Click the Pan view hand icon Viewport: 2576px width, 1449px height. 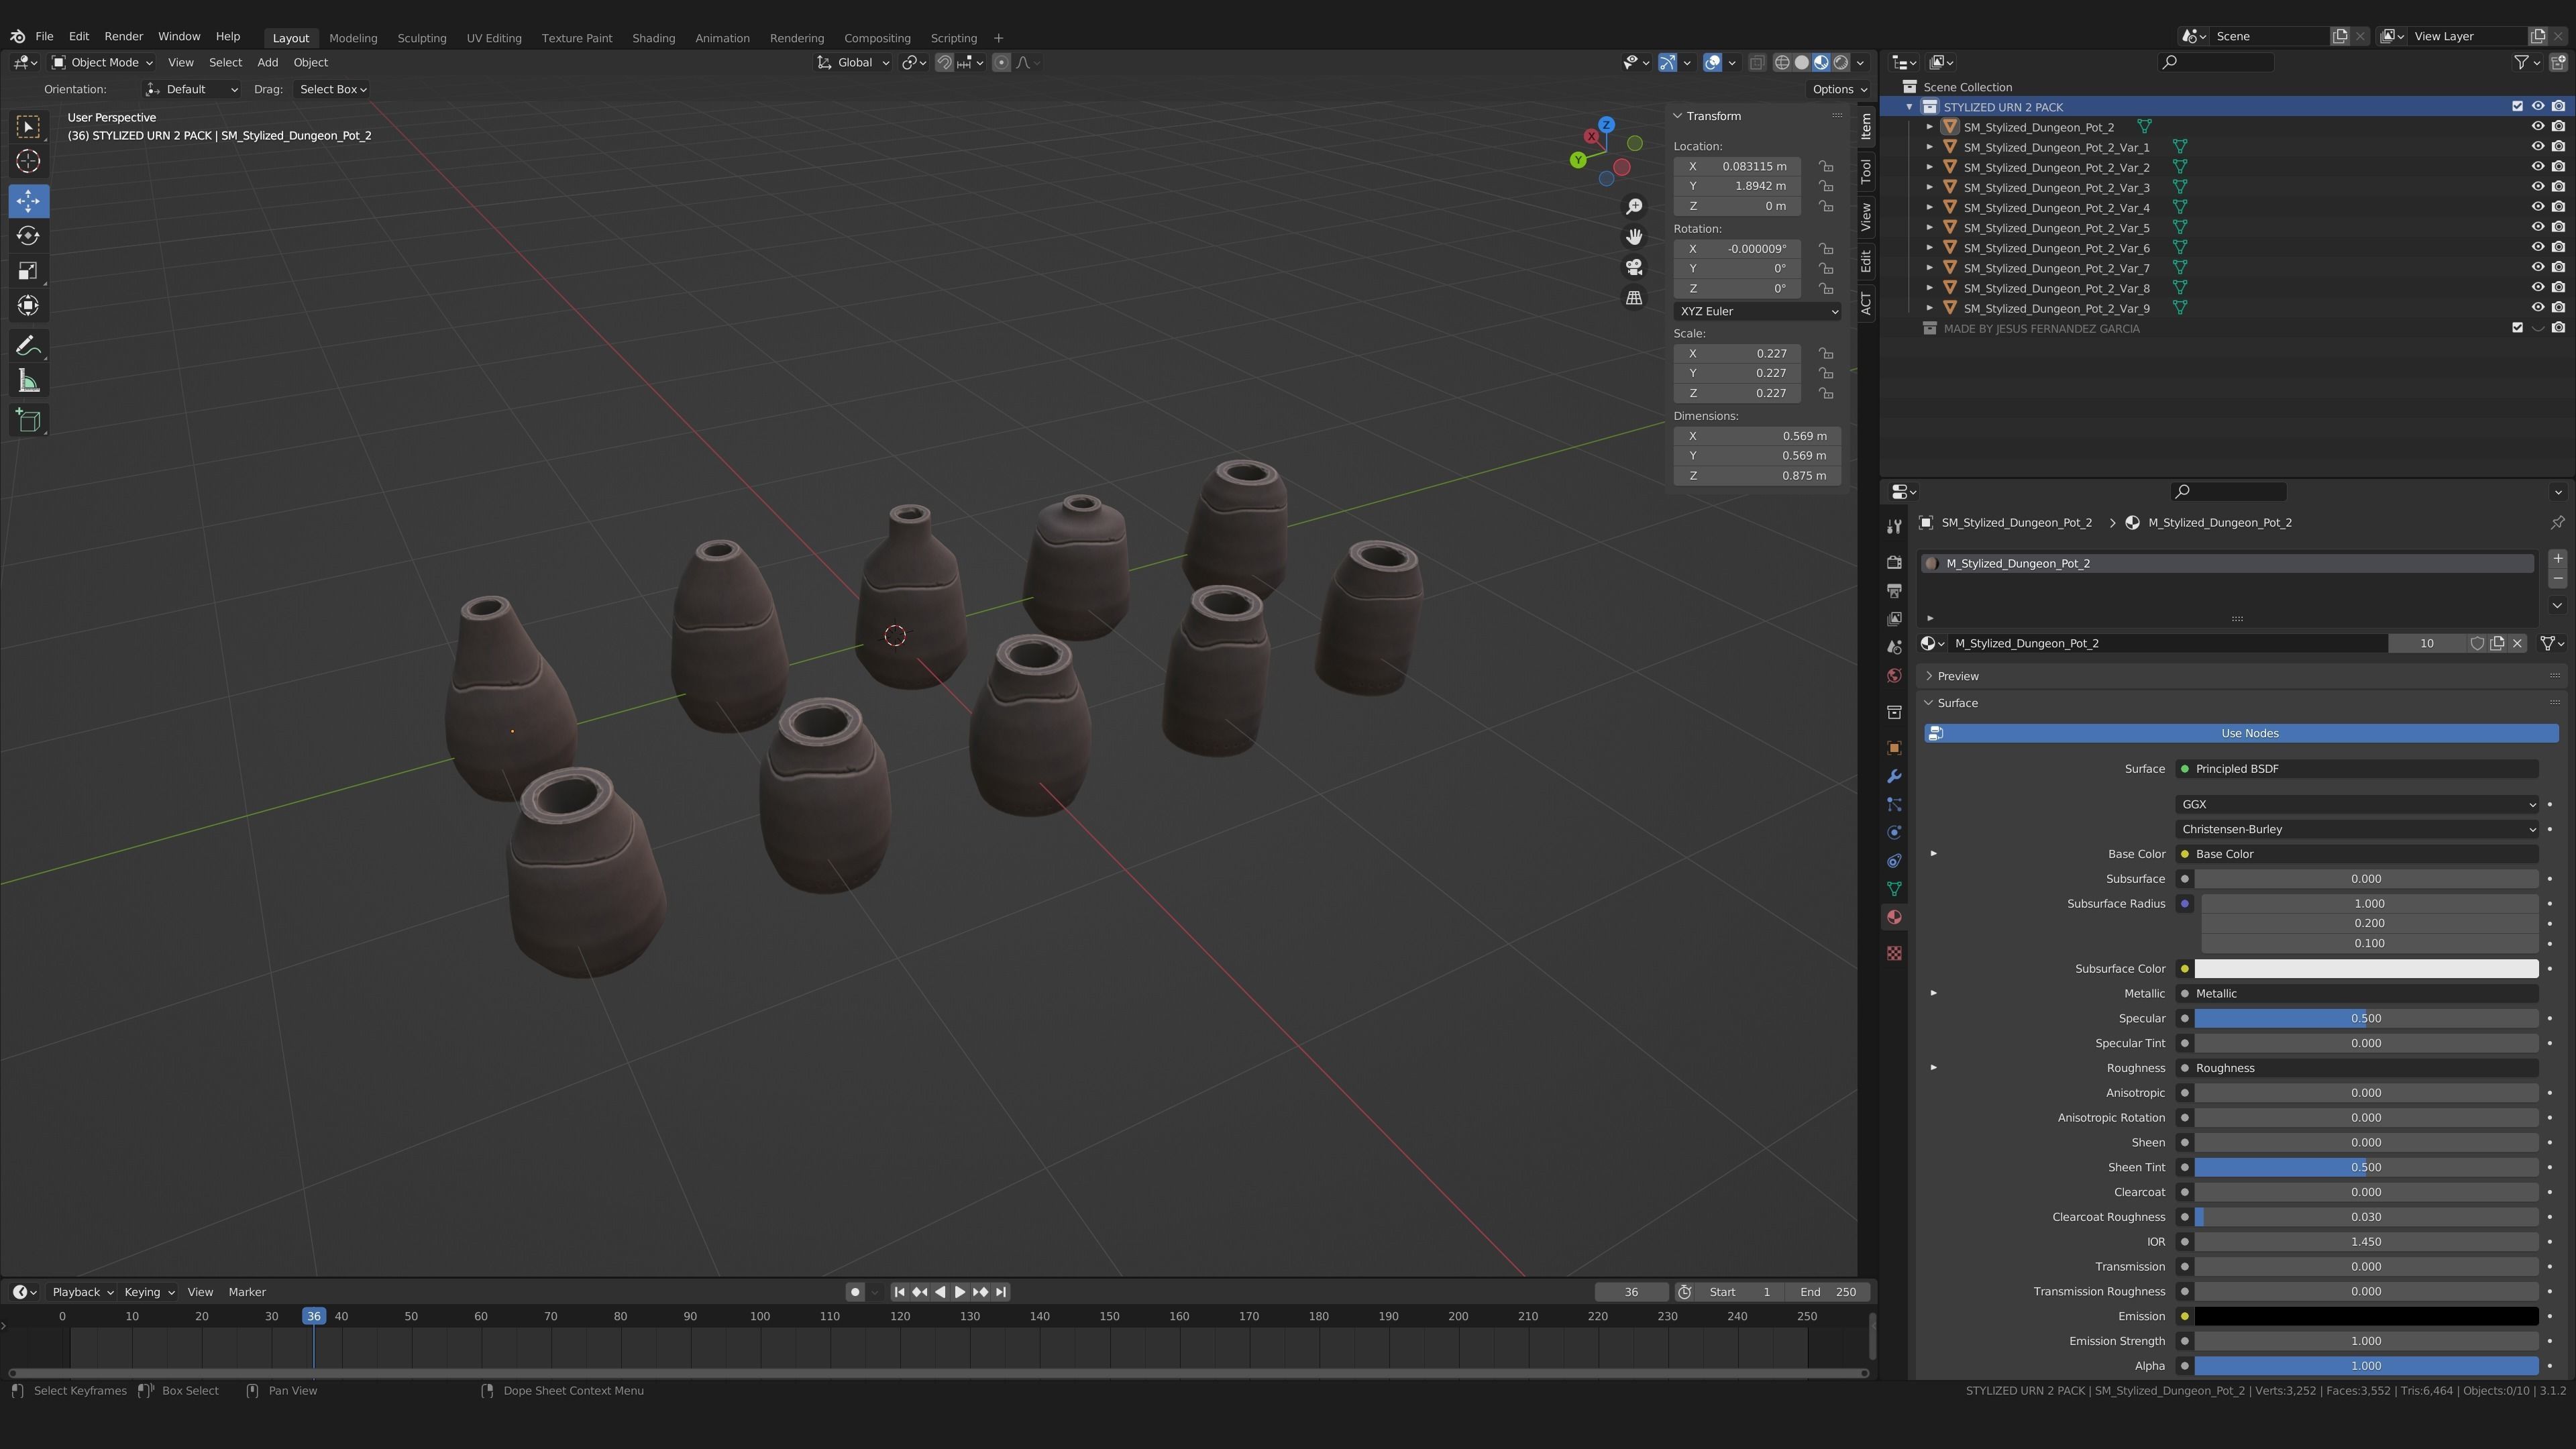(1634, 237)
